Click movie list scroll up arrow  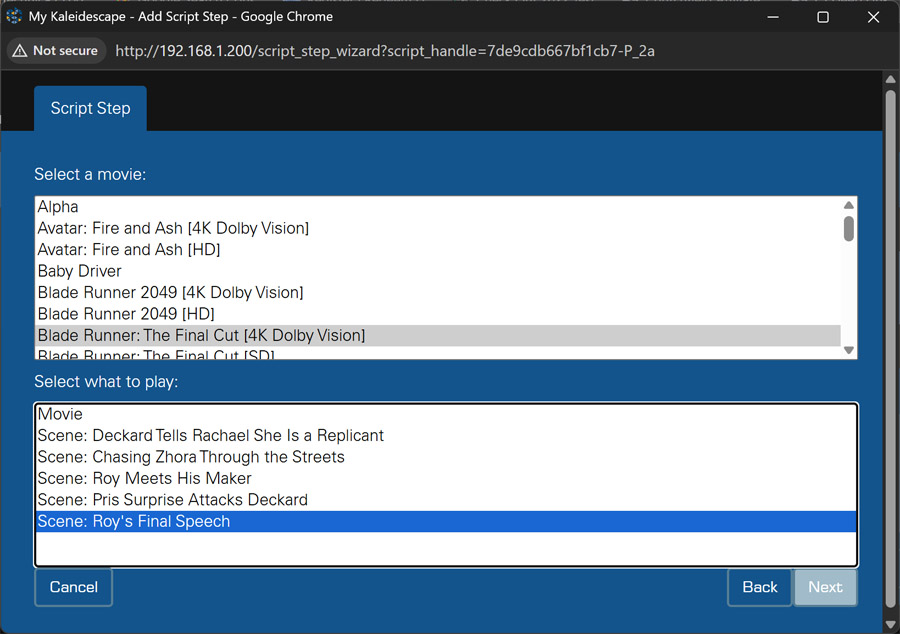tap(849, 205)
